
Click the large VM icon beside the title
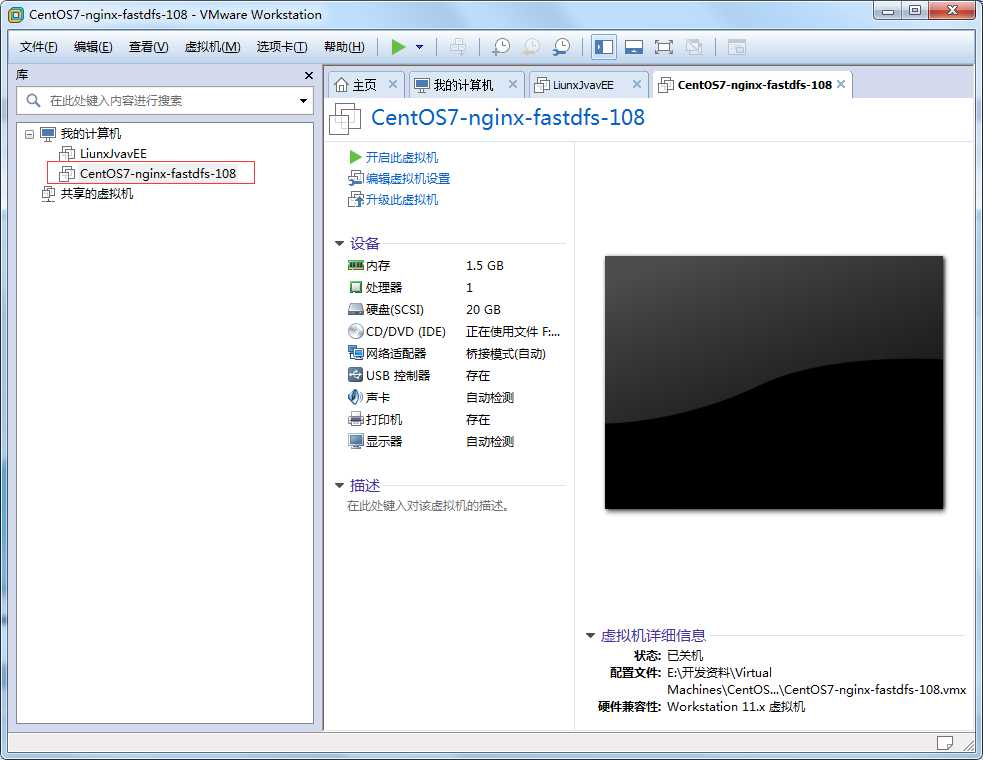(x=345, y=119)
